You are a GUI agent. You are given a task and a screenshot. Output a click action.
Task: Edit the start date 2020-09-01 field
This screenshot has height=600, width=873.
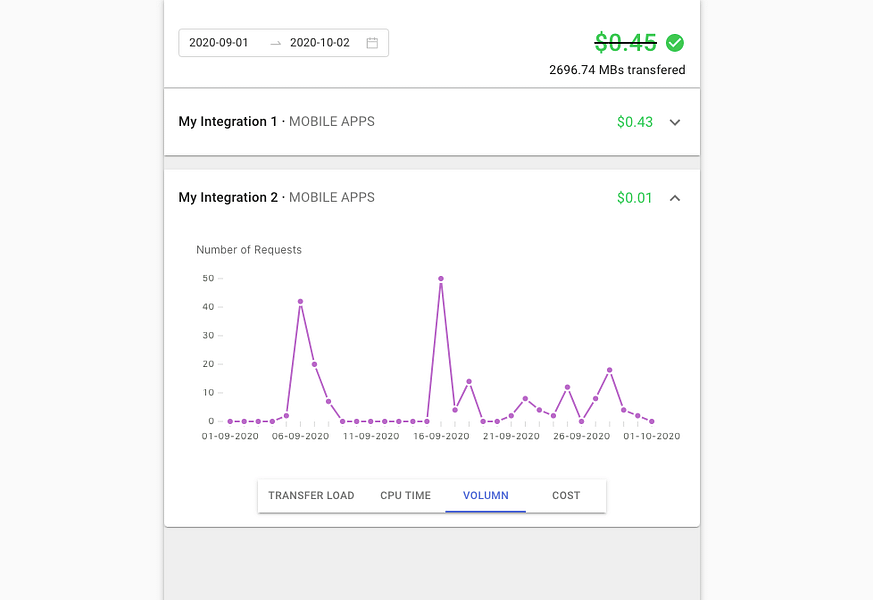pos(218,43)
